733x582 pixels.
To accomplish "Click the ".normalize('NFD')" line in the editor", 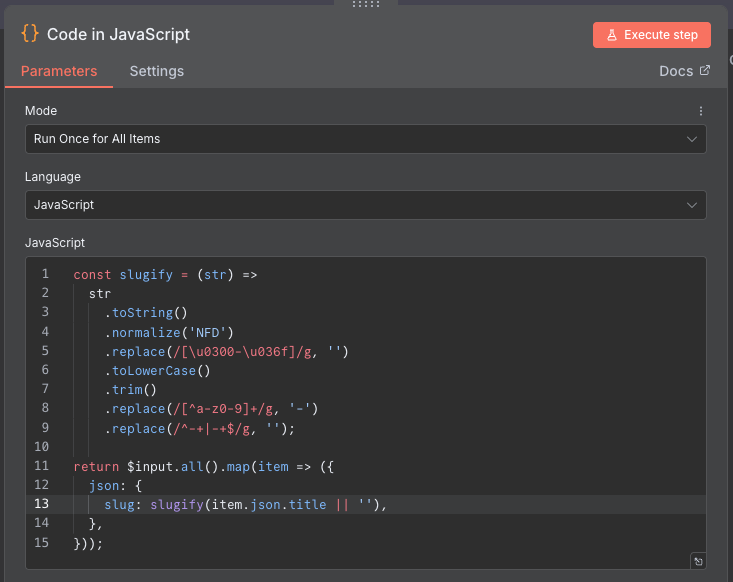I will [169, 332].
